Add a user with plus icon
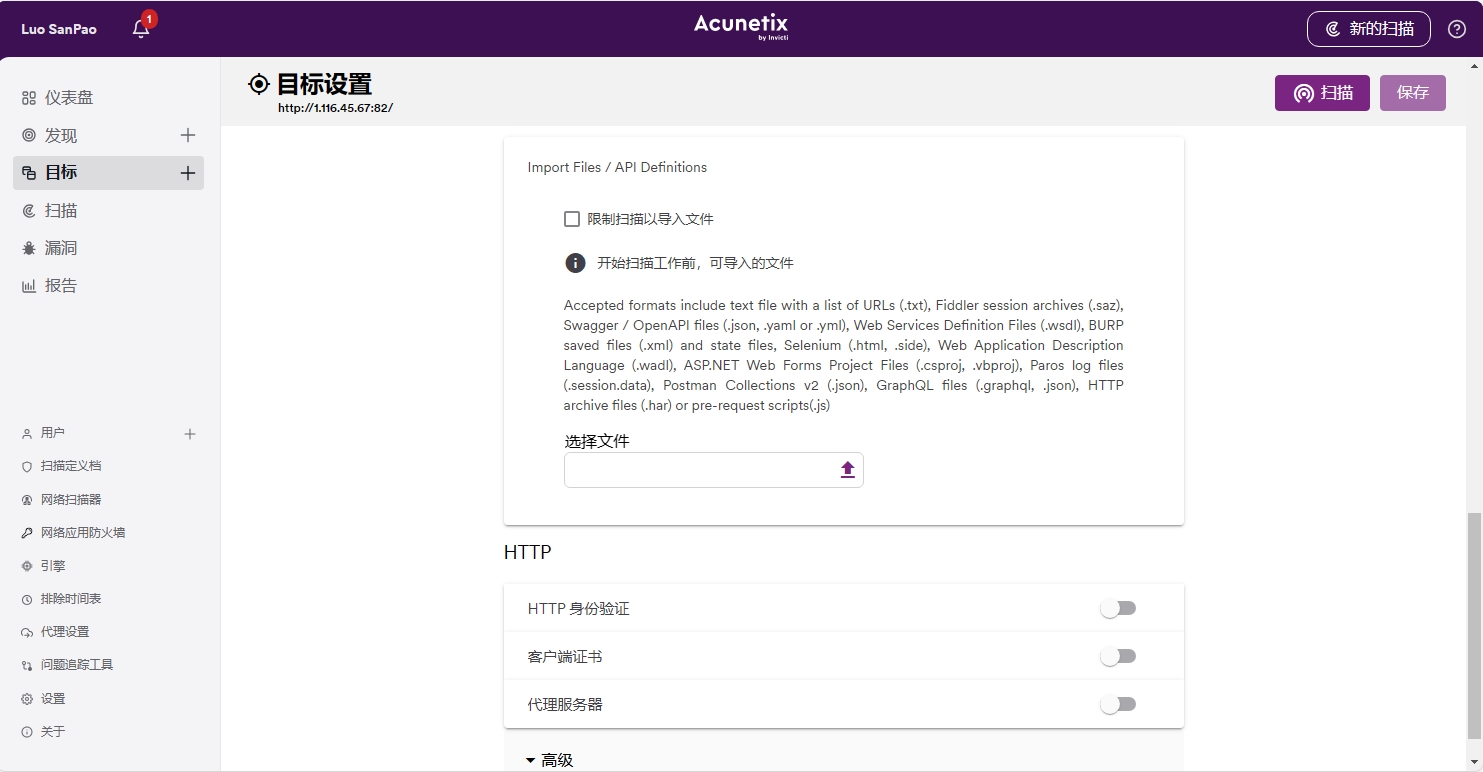The image size is (1483, 772). pyautogui.click(x=190, y=434)
